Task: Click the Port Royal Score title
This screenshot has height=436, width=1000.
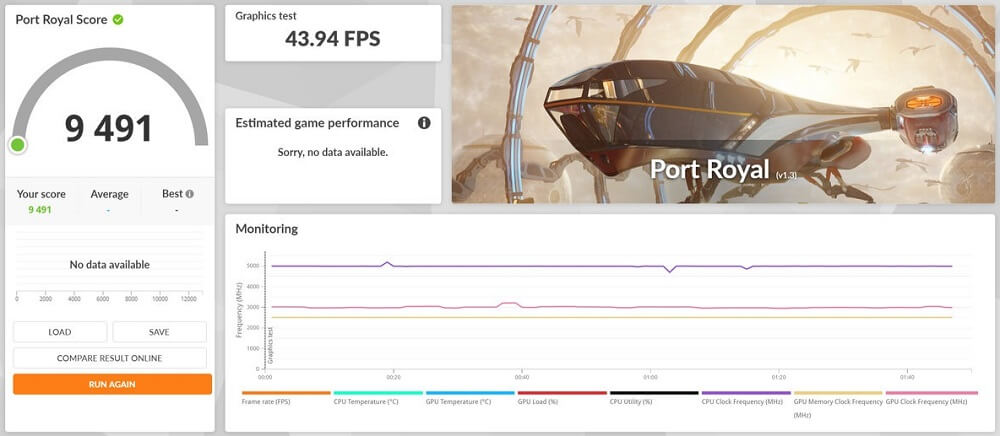Action: tap(61, 20)
